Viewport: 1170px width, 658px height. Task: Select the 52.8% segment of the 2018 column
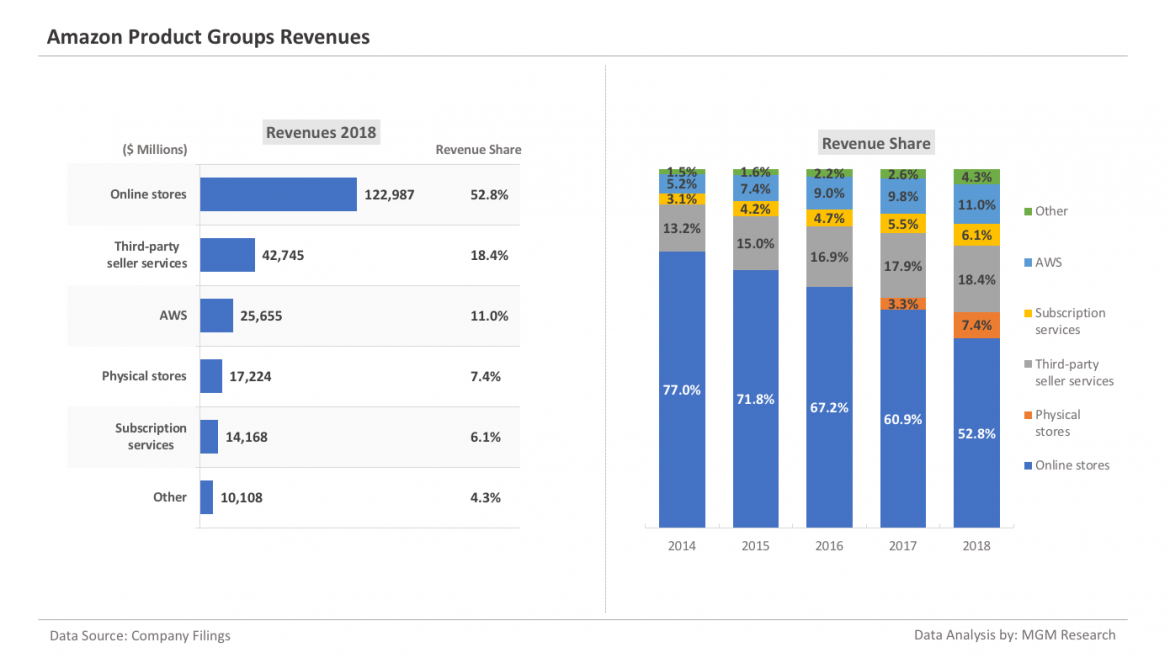point(976,433)
